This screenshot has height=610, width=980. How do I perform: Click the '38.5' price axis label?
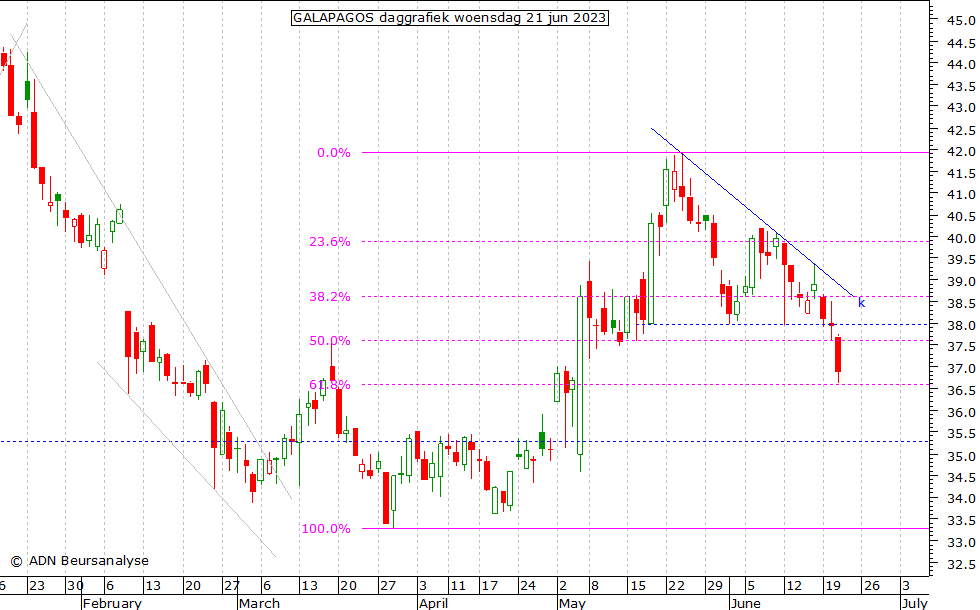[x=961, y=303]
